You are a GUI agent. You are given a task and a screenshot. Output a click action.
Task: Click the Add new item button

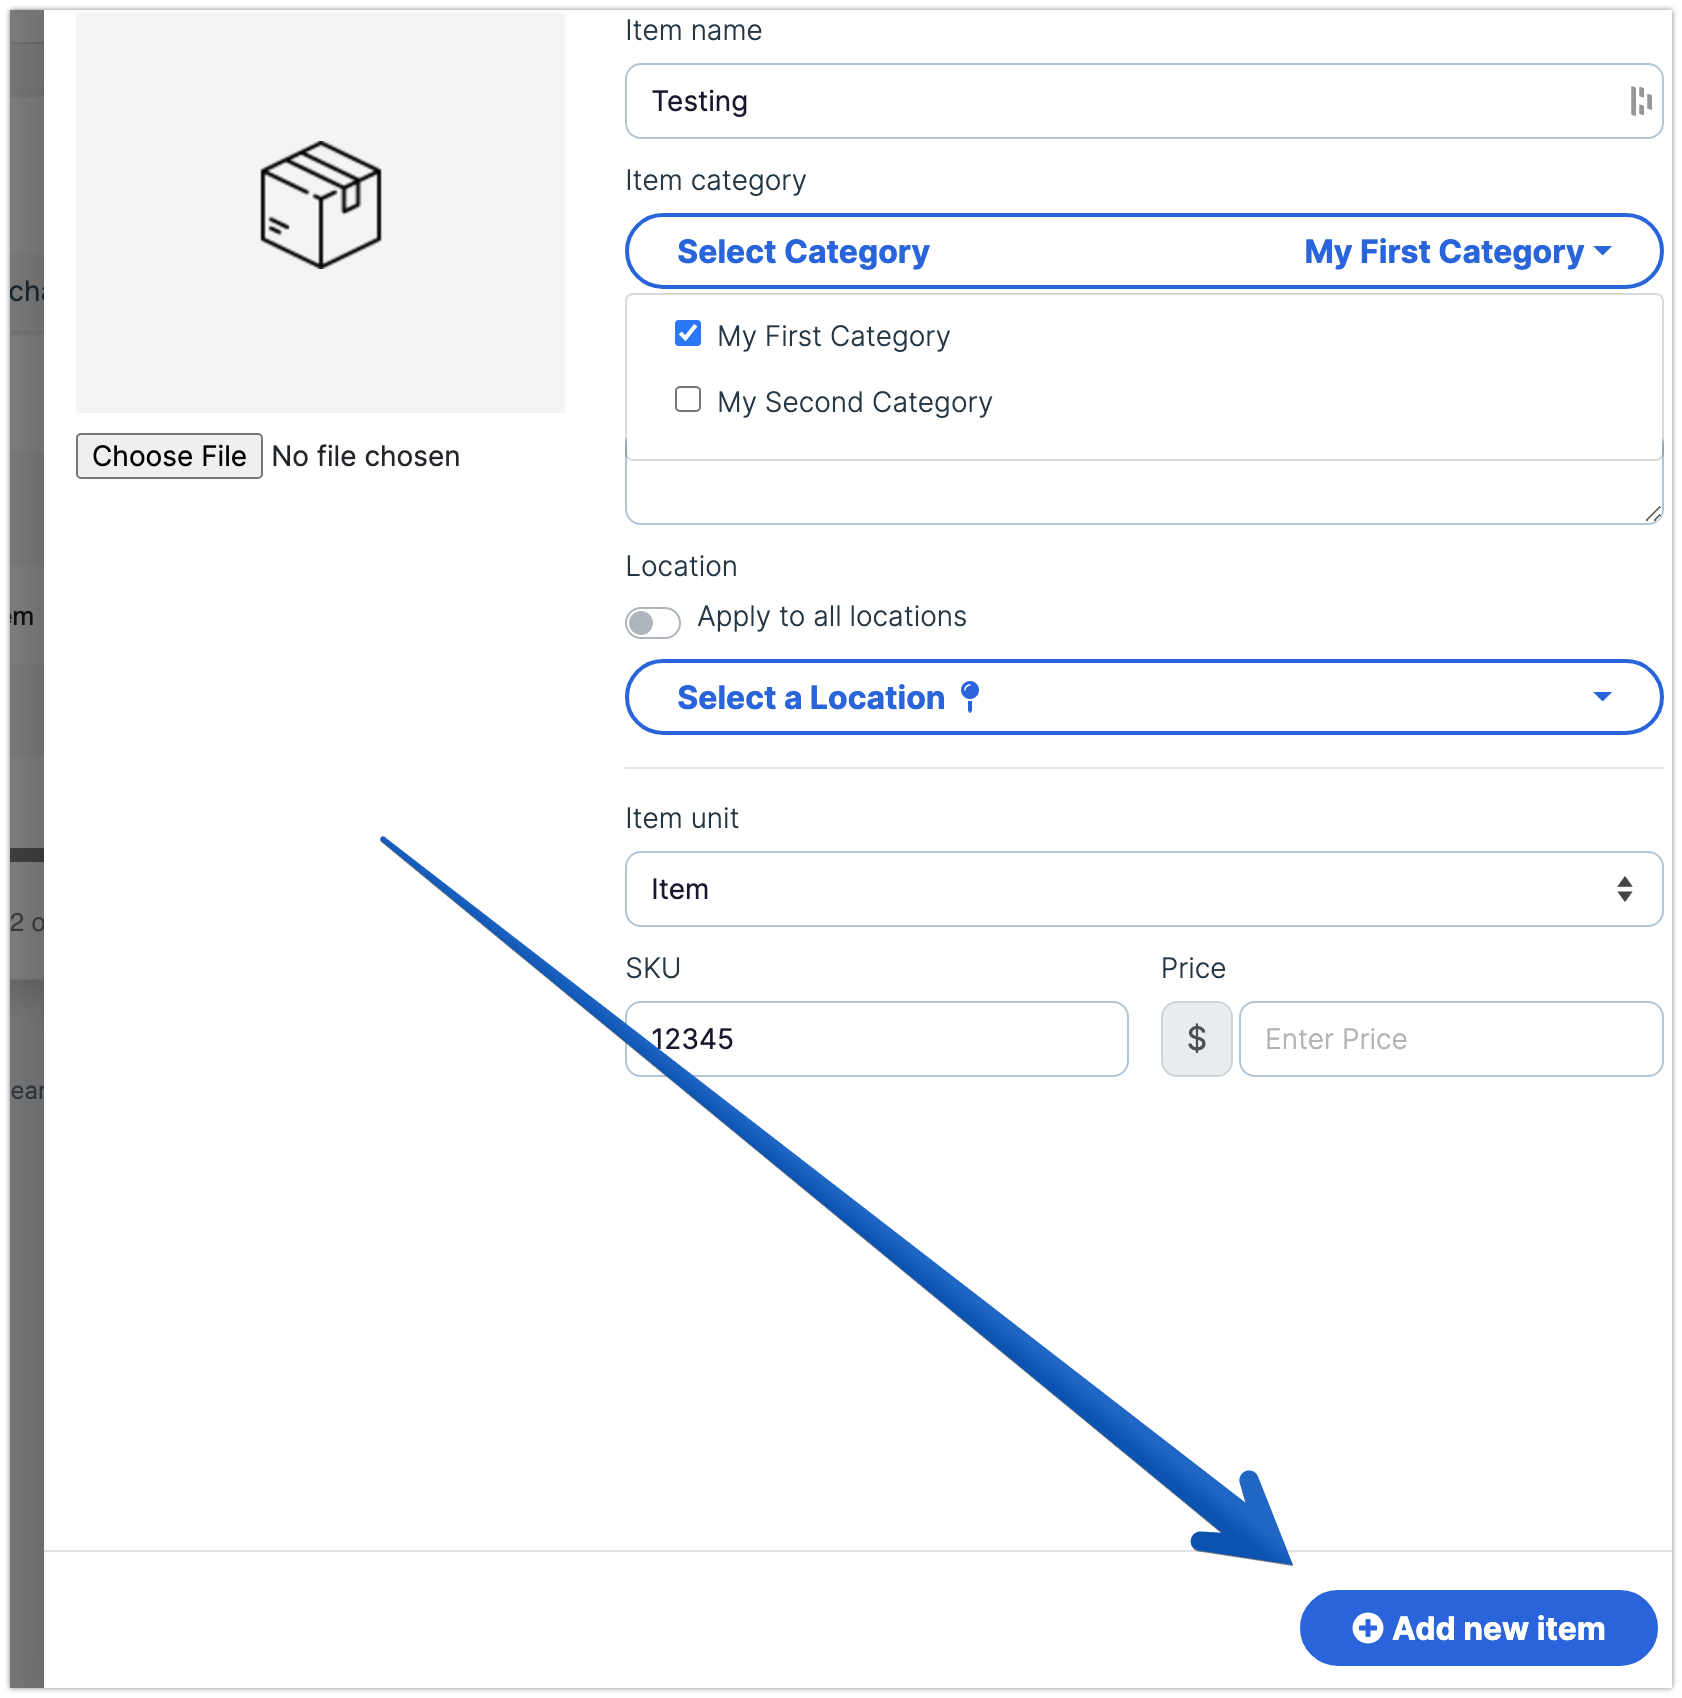point(1478,1628)
